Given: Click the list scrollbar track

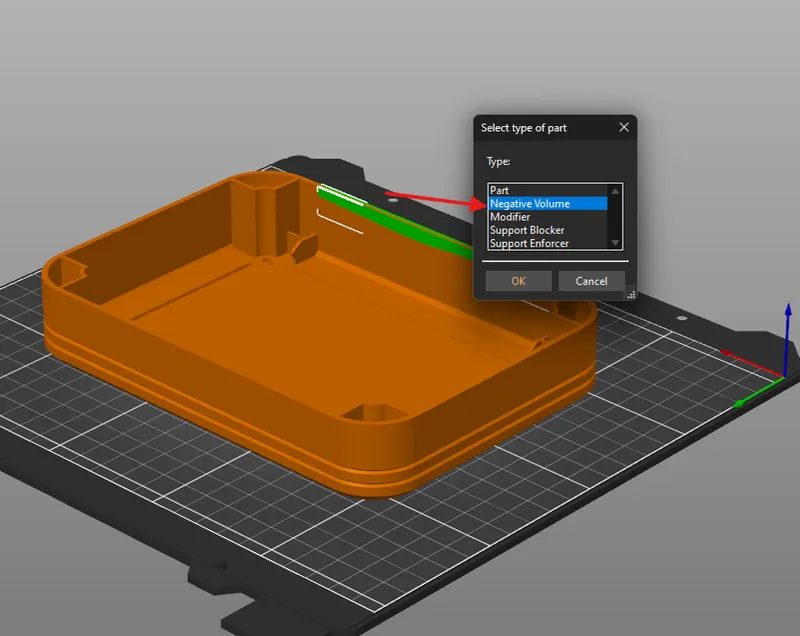Looking at the screenshot, I should (x=613, y=216).
